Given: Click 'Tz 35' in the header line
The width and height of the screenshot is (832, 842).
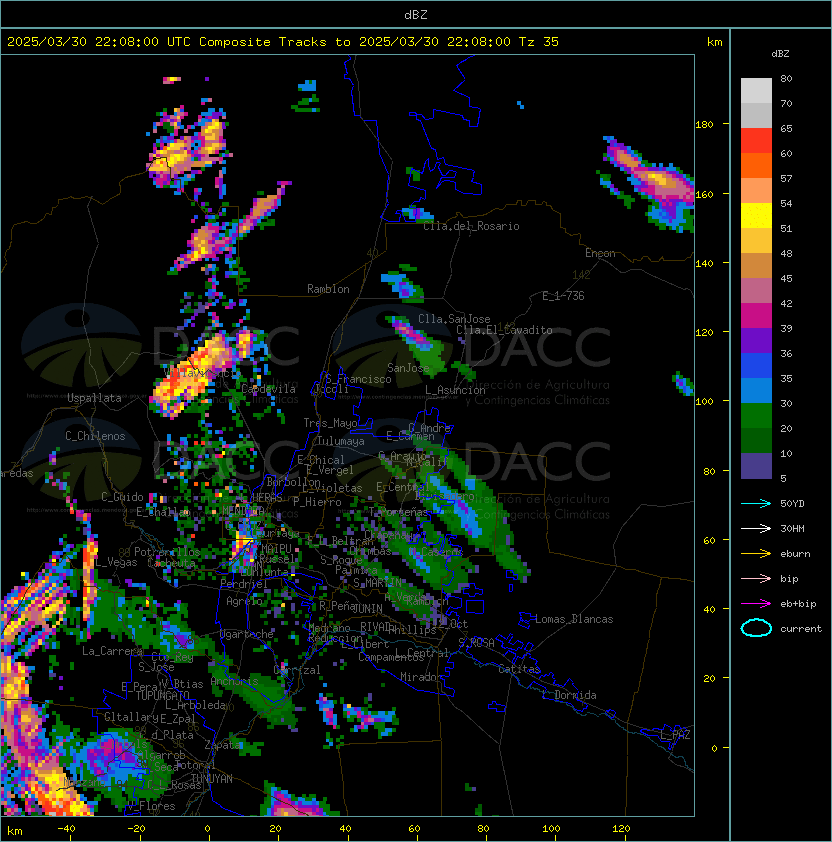Looking at the screenshot, I should 539,42.
